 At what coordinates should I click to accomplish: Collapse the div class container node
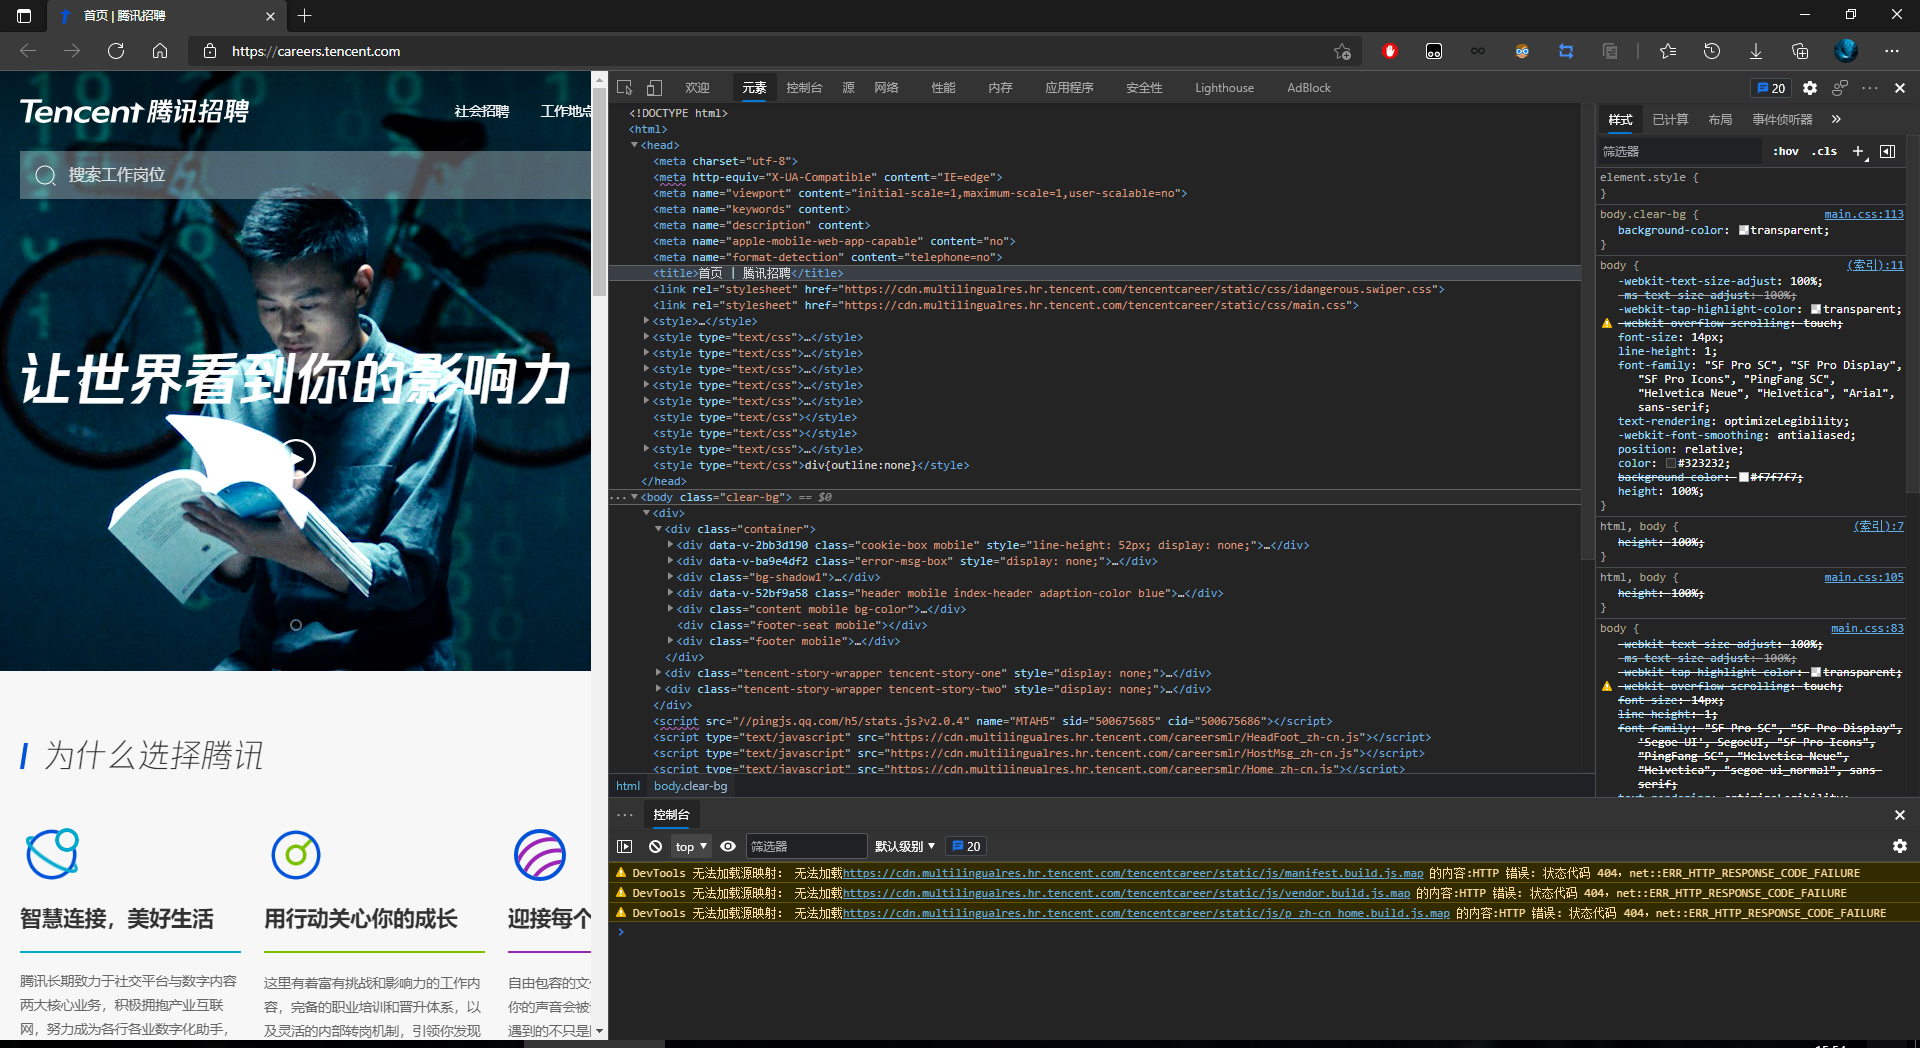[x=658, y=529]
